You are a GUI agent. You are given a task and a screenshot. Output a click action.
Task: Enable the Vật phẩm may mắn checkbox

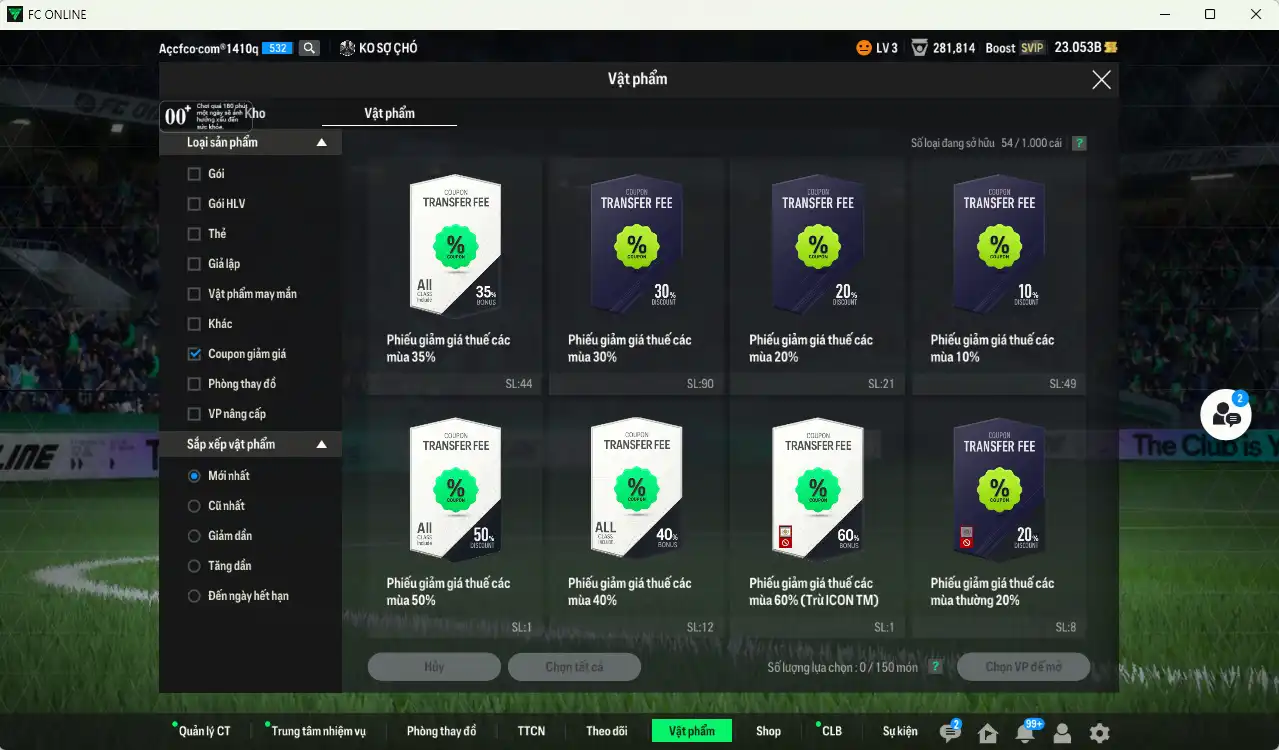coord(194,294)
